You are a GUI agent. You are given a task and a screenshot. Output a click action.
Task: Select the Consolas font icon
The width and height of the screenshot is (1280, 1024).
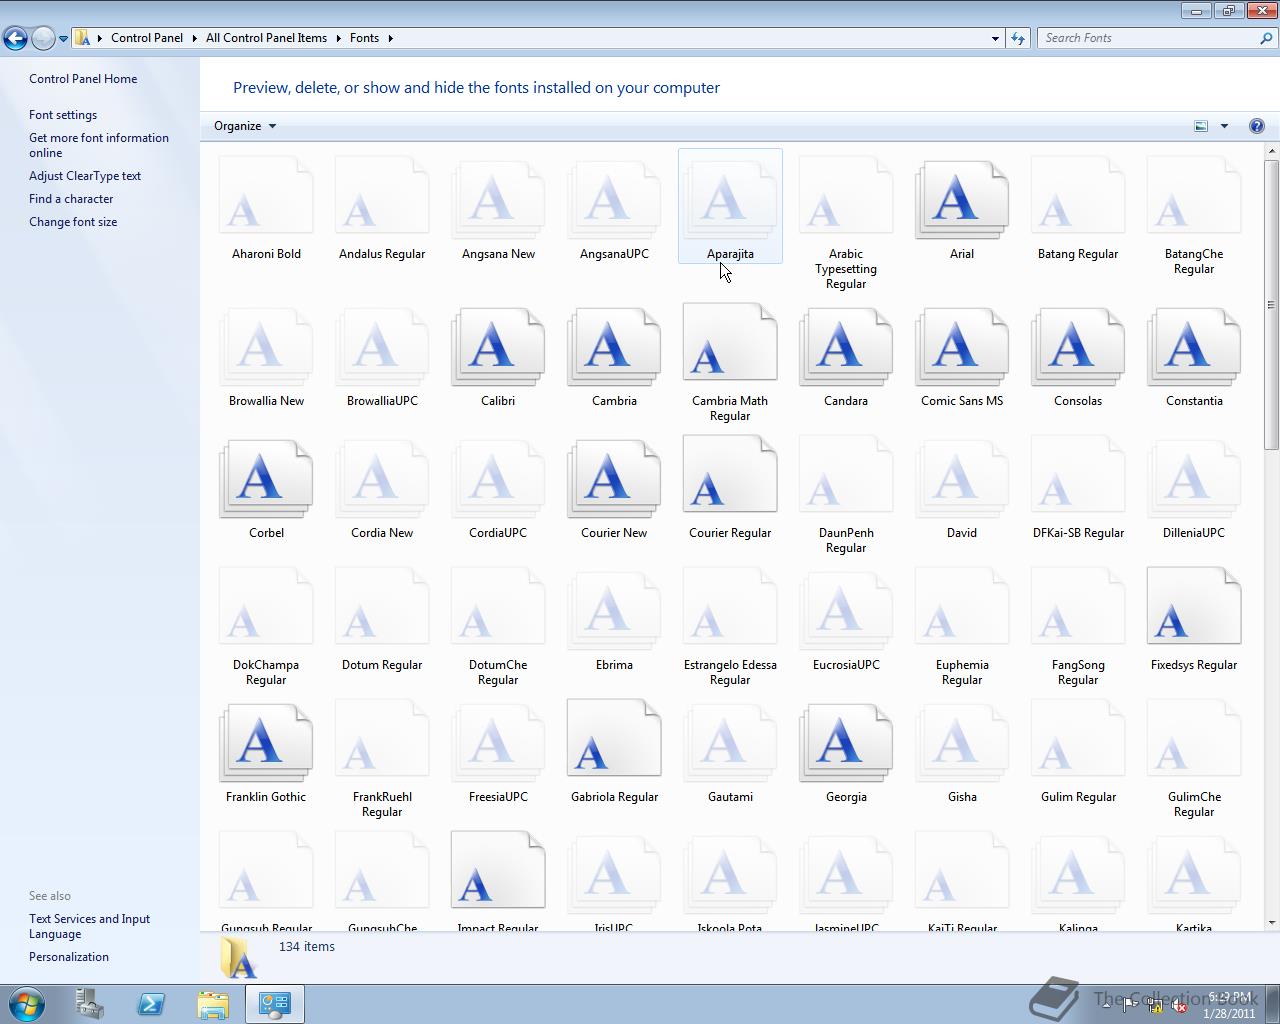(x=1078, y=346)
